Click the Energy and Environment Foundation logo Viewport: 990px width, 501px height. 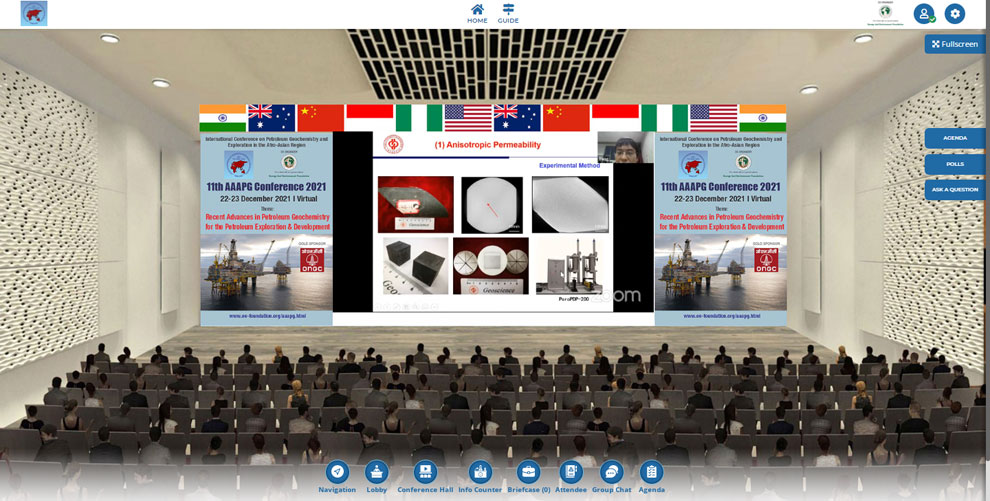(885, 13)
